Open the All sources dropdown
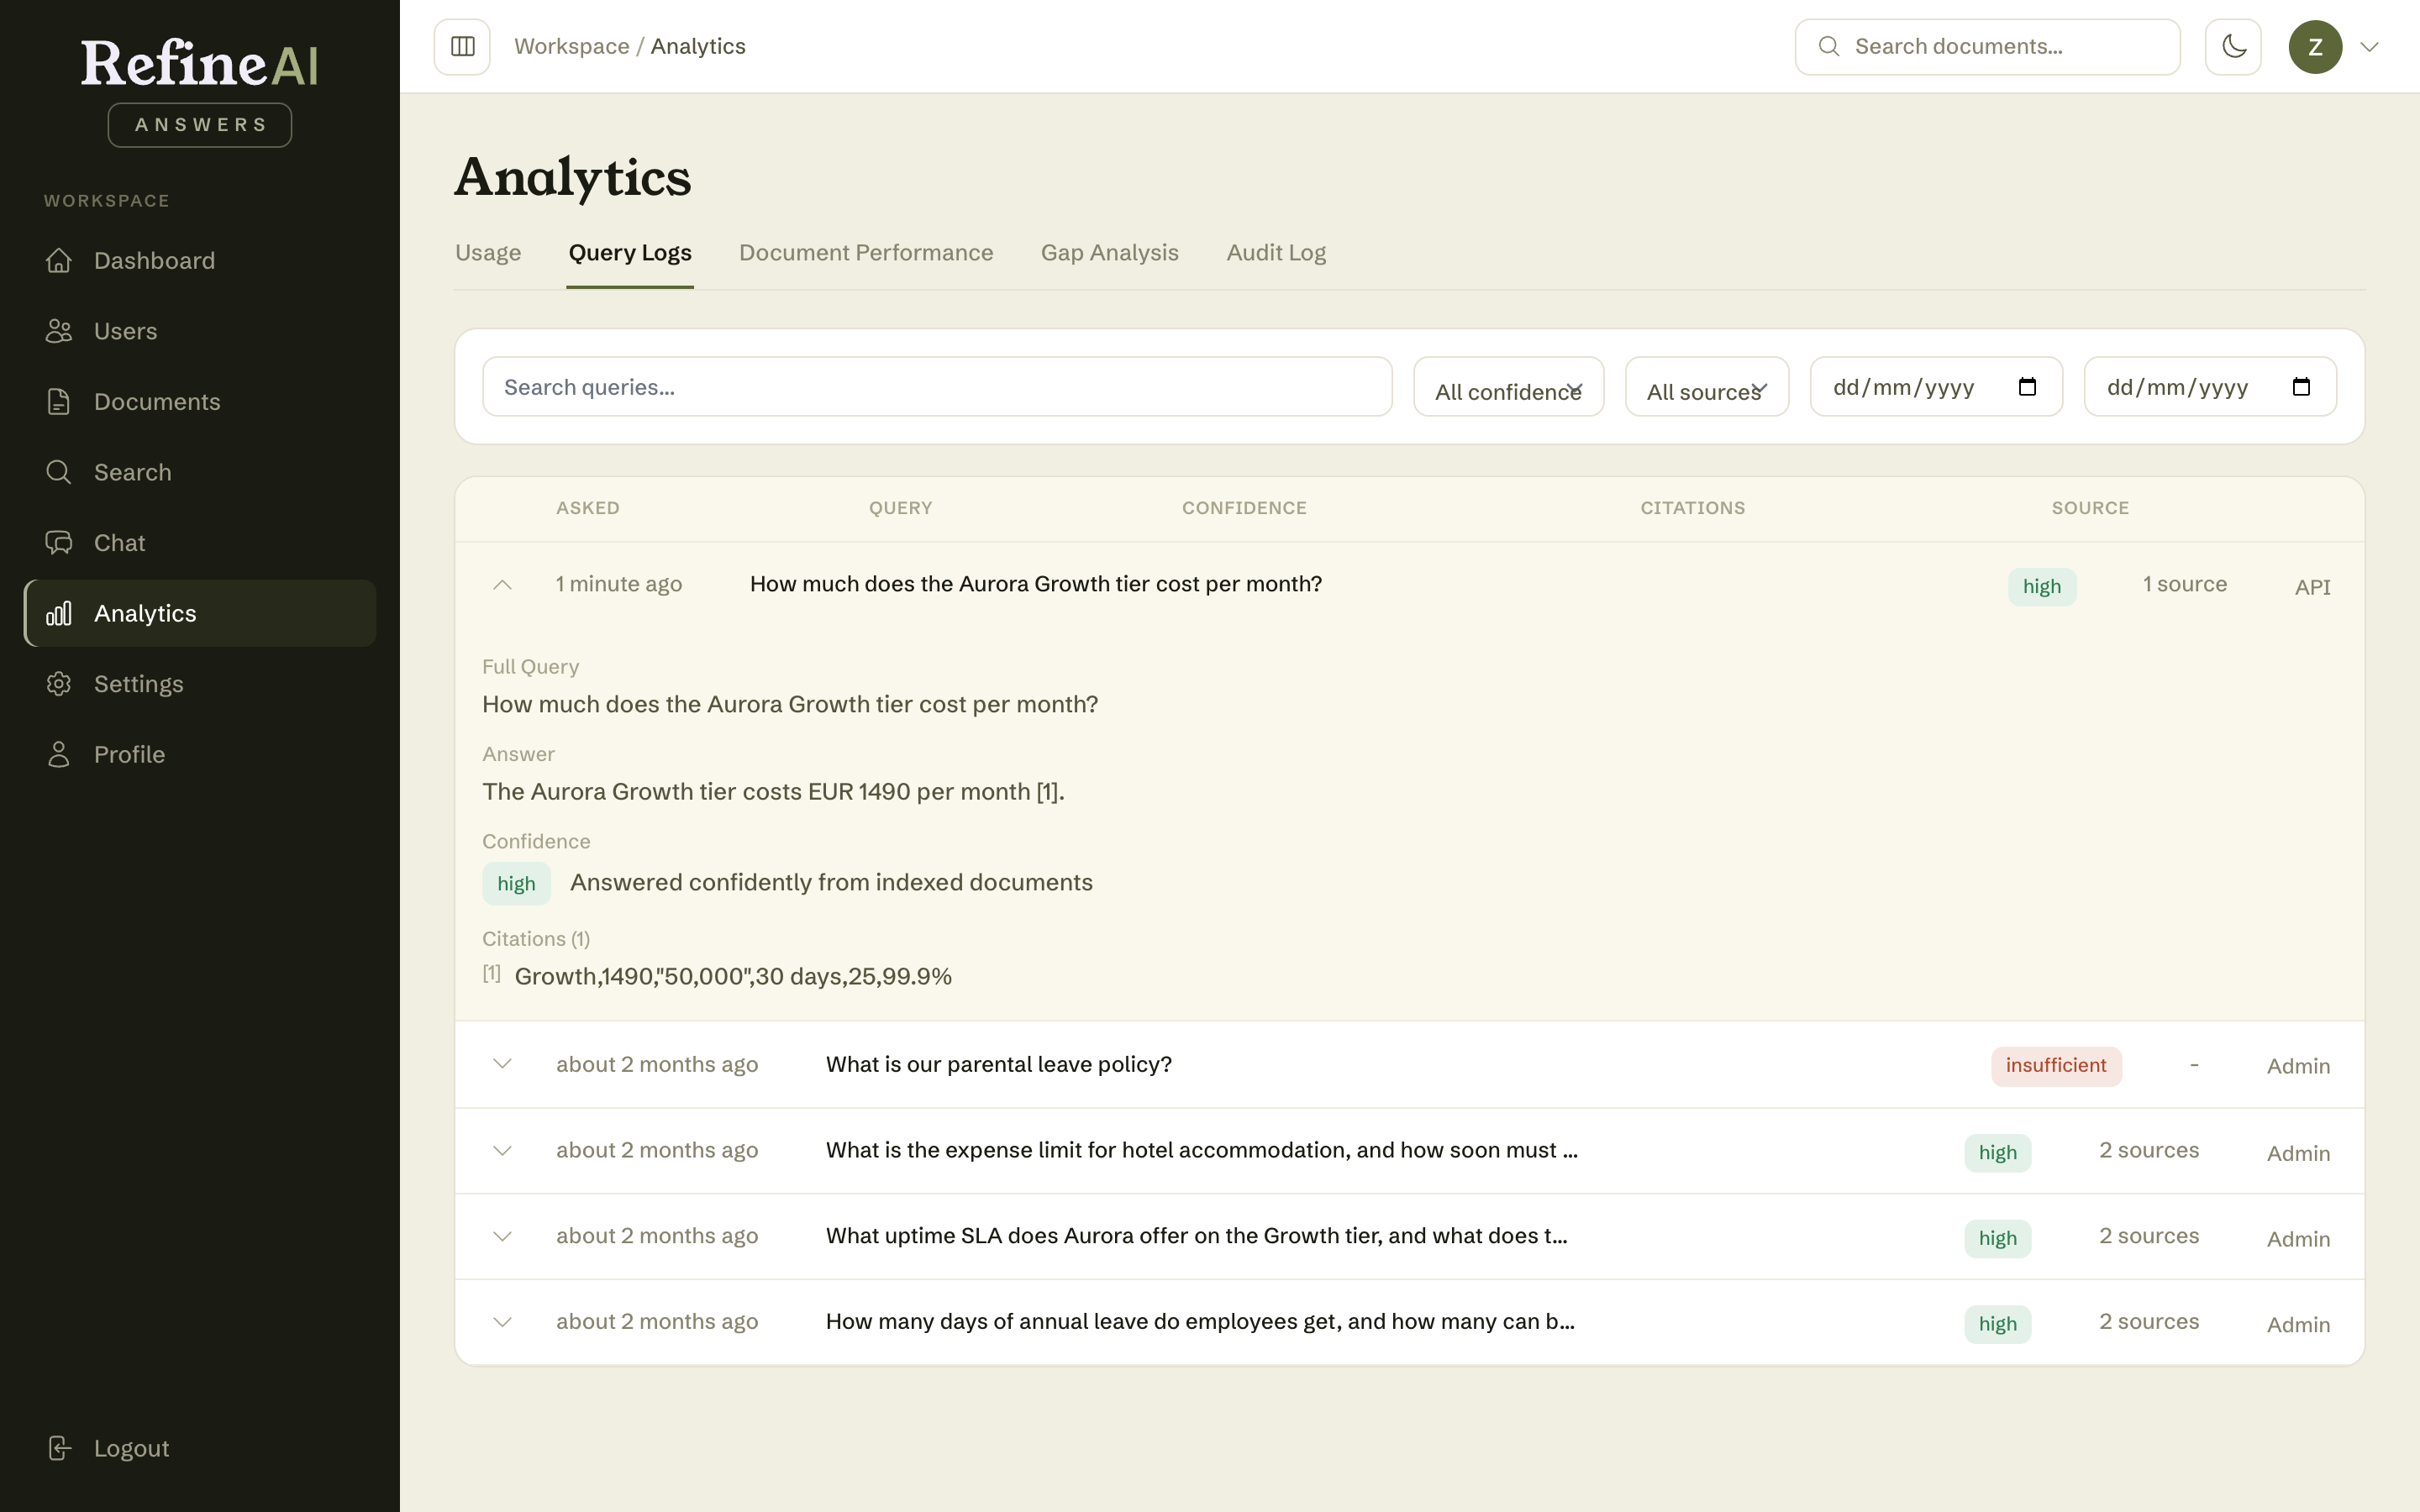Screen dimensions: 2420x1512 (1706, 387)
